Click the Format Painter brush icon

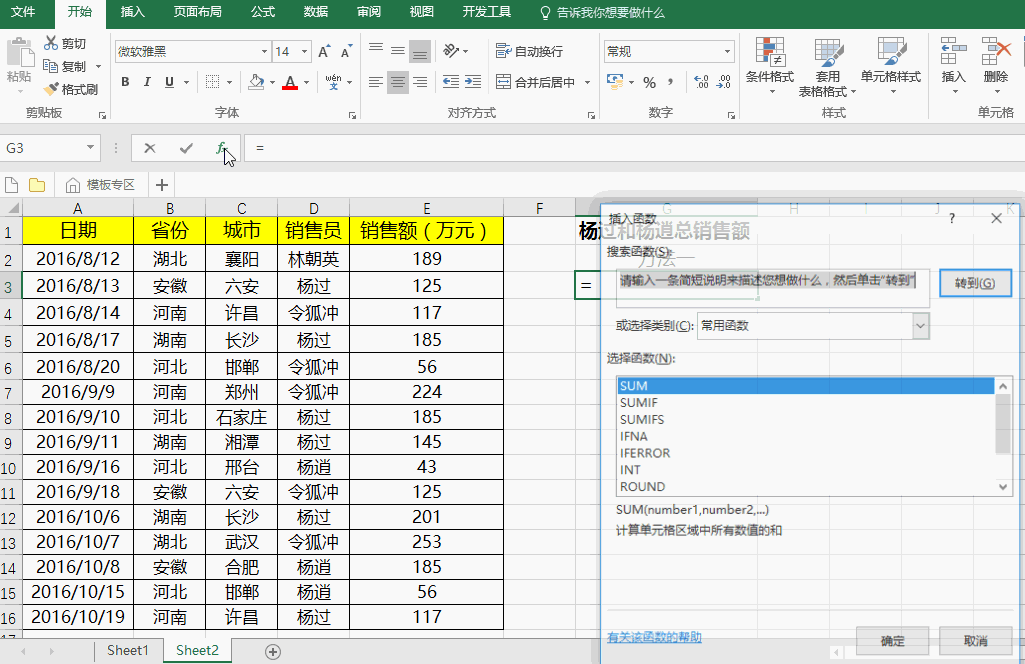click(x=52, y=89)
